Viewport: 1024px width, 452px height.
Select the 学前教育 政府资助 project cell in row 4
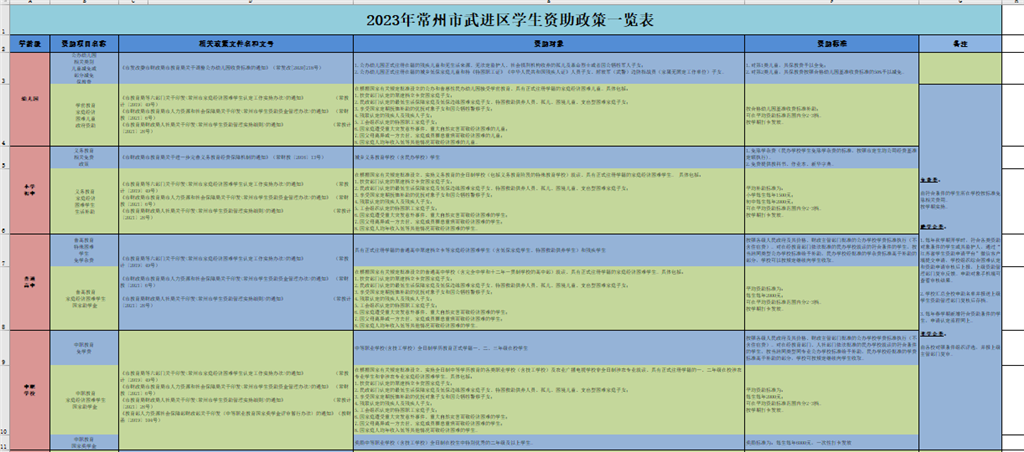[84, 115]
